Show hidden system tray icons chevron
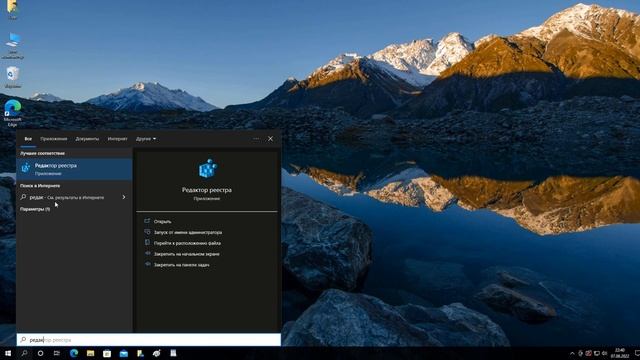 (x=572, y=353)
